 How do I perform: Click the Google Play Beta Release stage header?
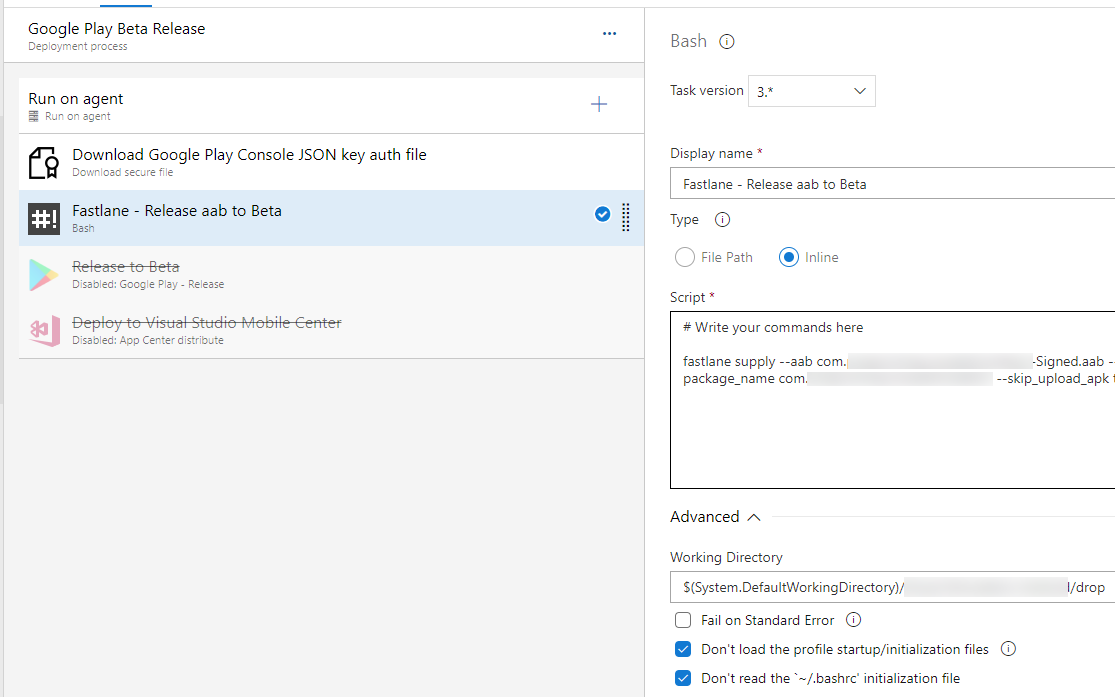coord(324,36)
